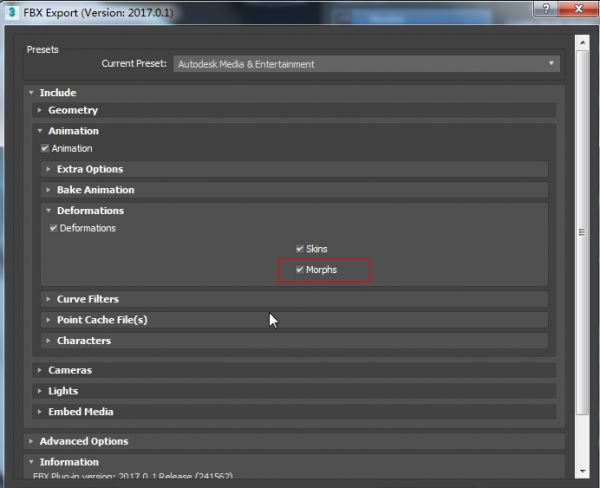
Task: Click the Current Preset label
Action: click(134, 64)
